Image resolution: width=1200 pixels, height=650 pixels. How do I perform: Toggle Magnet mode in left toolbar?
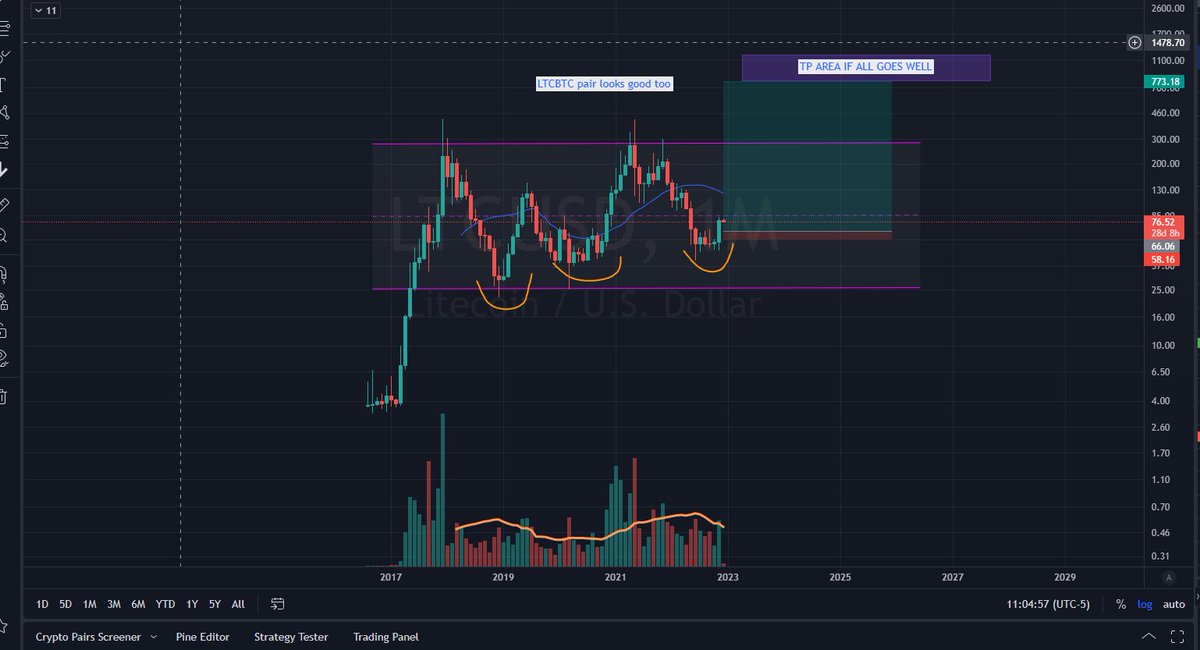(3, 272)
